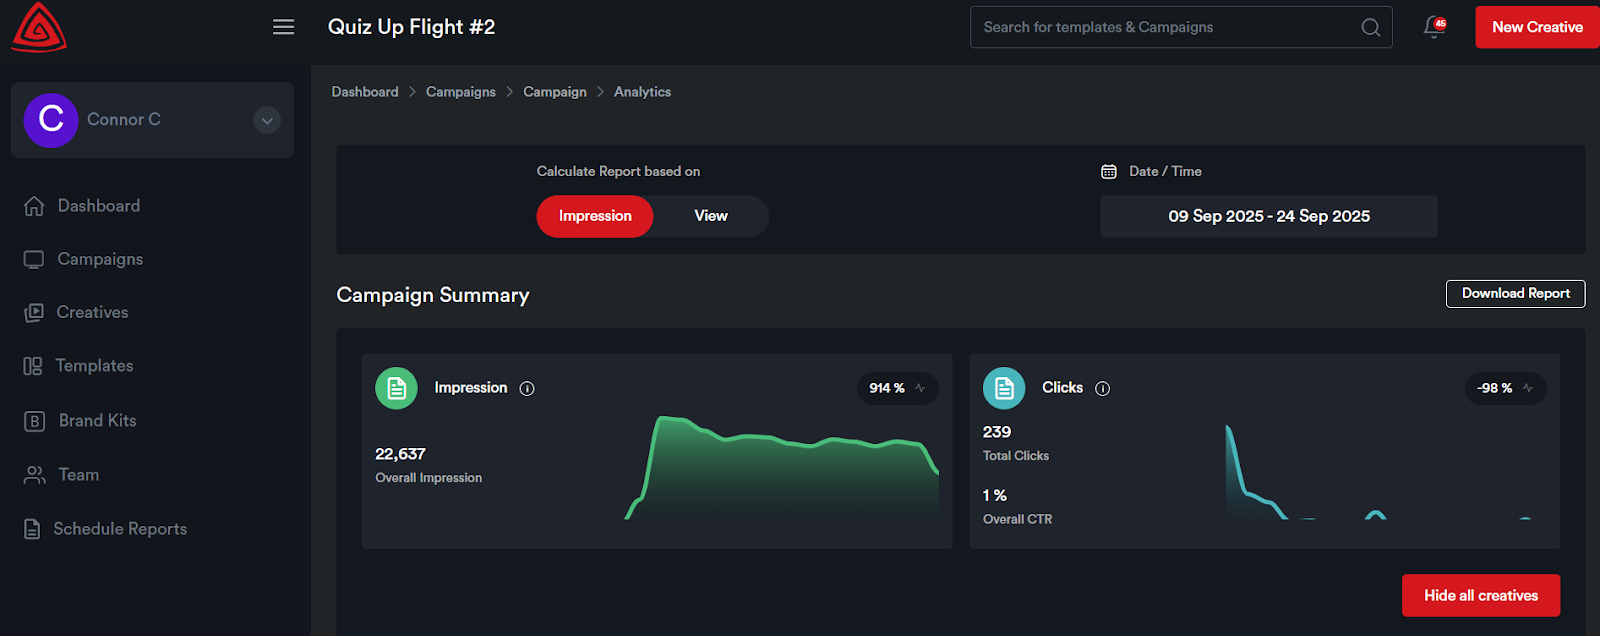Select Impression report basis
Viewport: 1600px width, 636px height.
(x=595, y=216)
